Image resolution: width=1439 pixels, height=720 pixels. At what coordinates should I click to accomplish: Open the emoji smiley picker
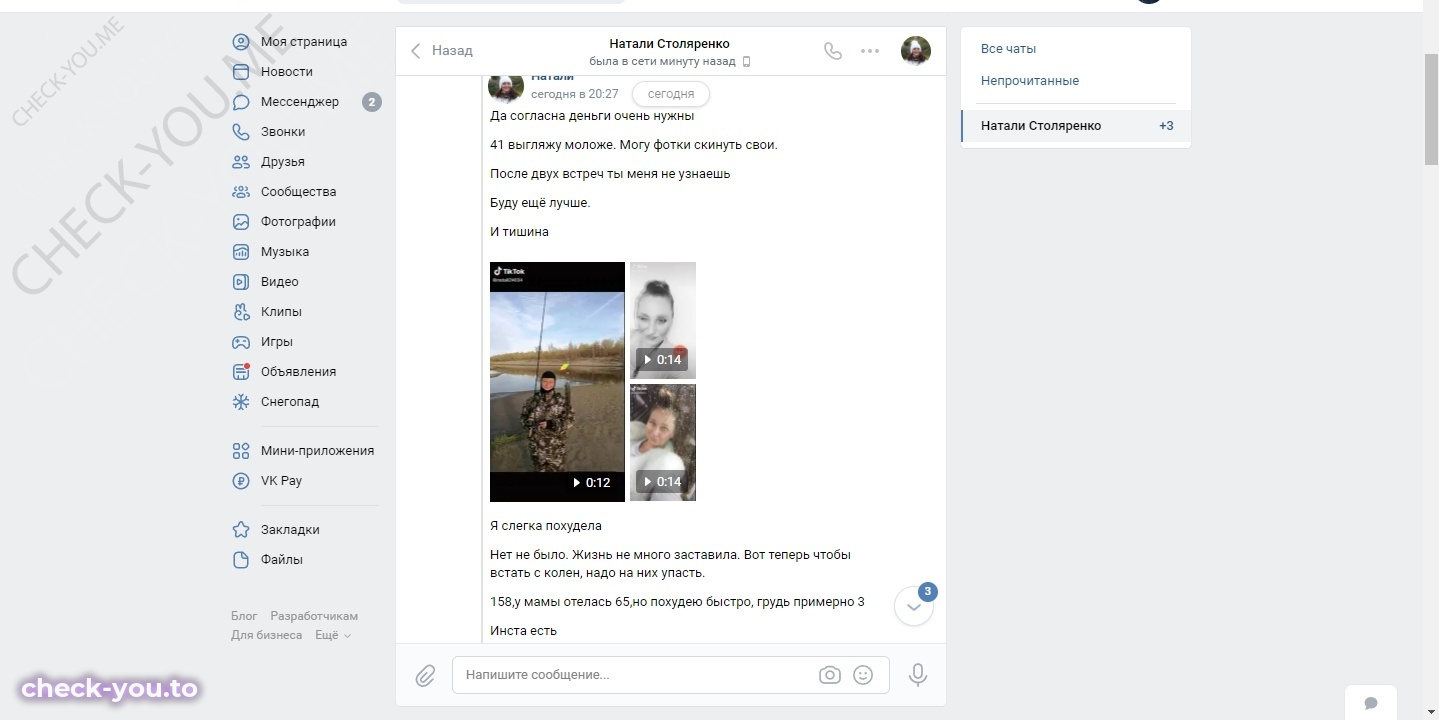863,675
